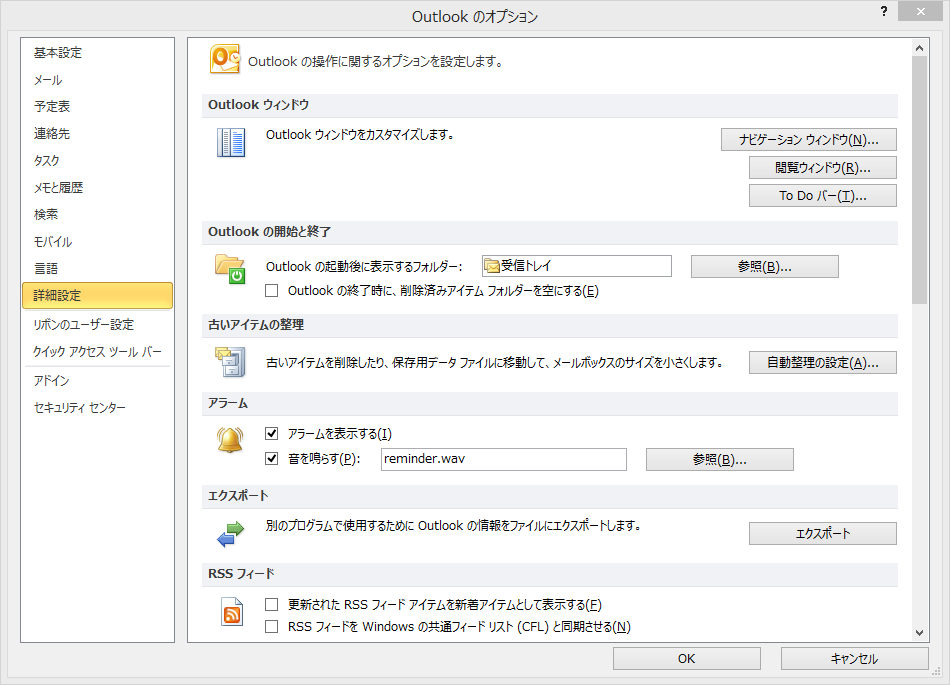Check RSS items shown as new checkbox
950x685 pixels.
point(272,604)
